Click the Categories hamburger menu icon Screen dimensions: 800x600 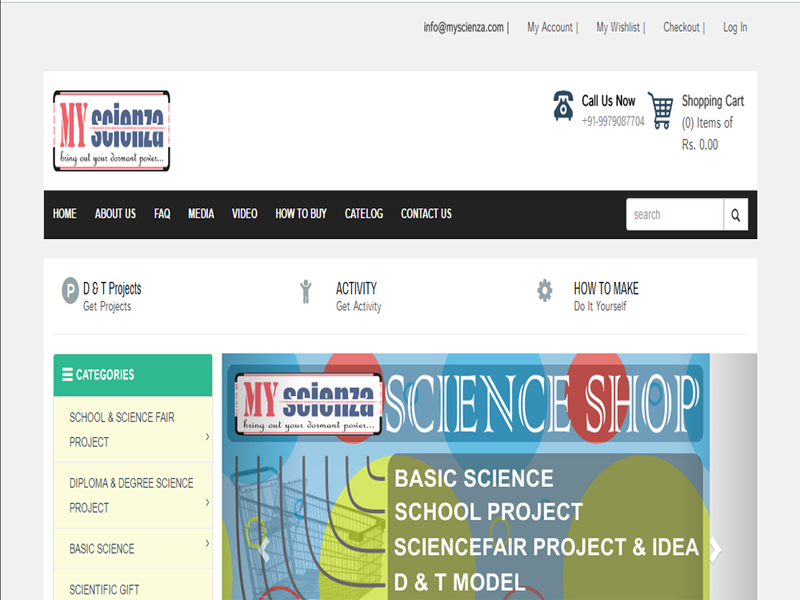click(67, 375)
